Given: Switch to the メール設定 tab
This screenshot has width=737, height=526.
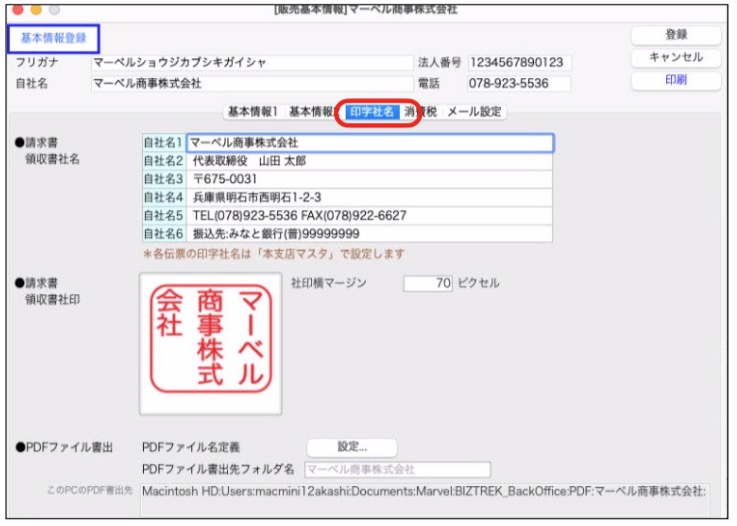Looking at the screenshot, I should coord(474,112).
